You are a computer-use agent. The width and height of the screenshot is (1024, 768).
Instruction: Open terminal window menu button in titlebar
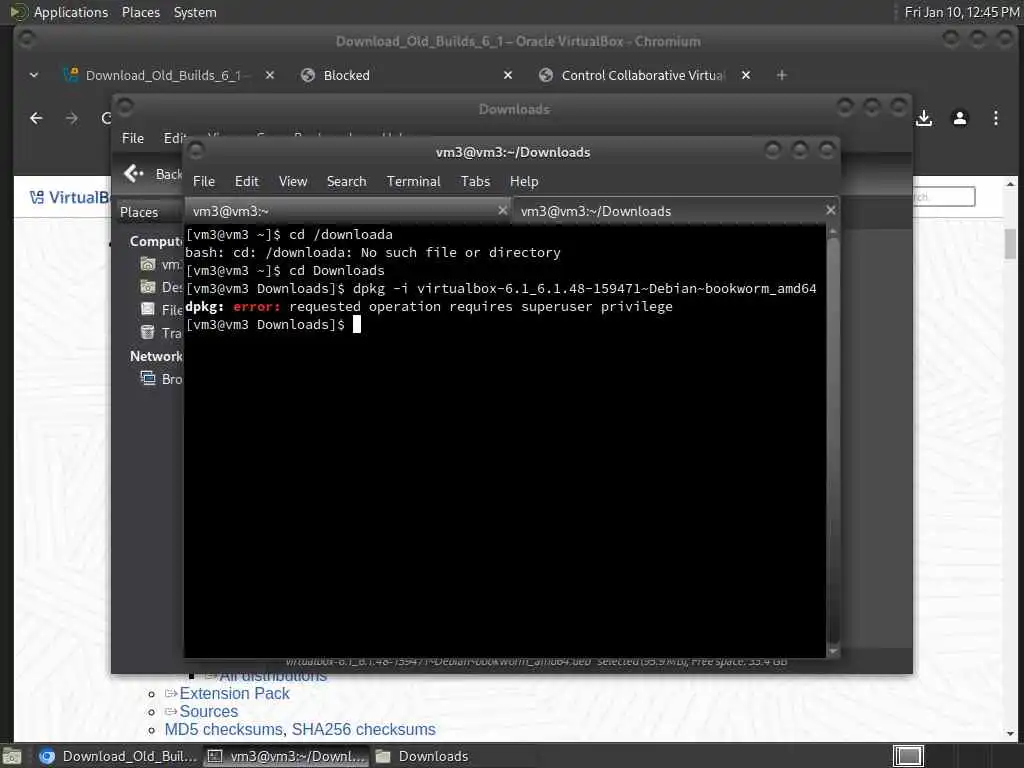click(196, 152)
